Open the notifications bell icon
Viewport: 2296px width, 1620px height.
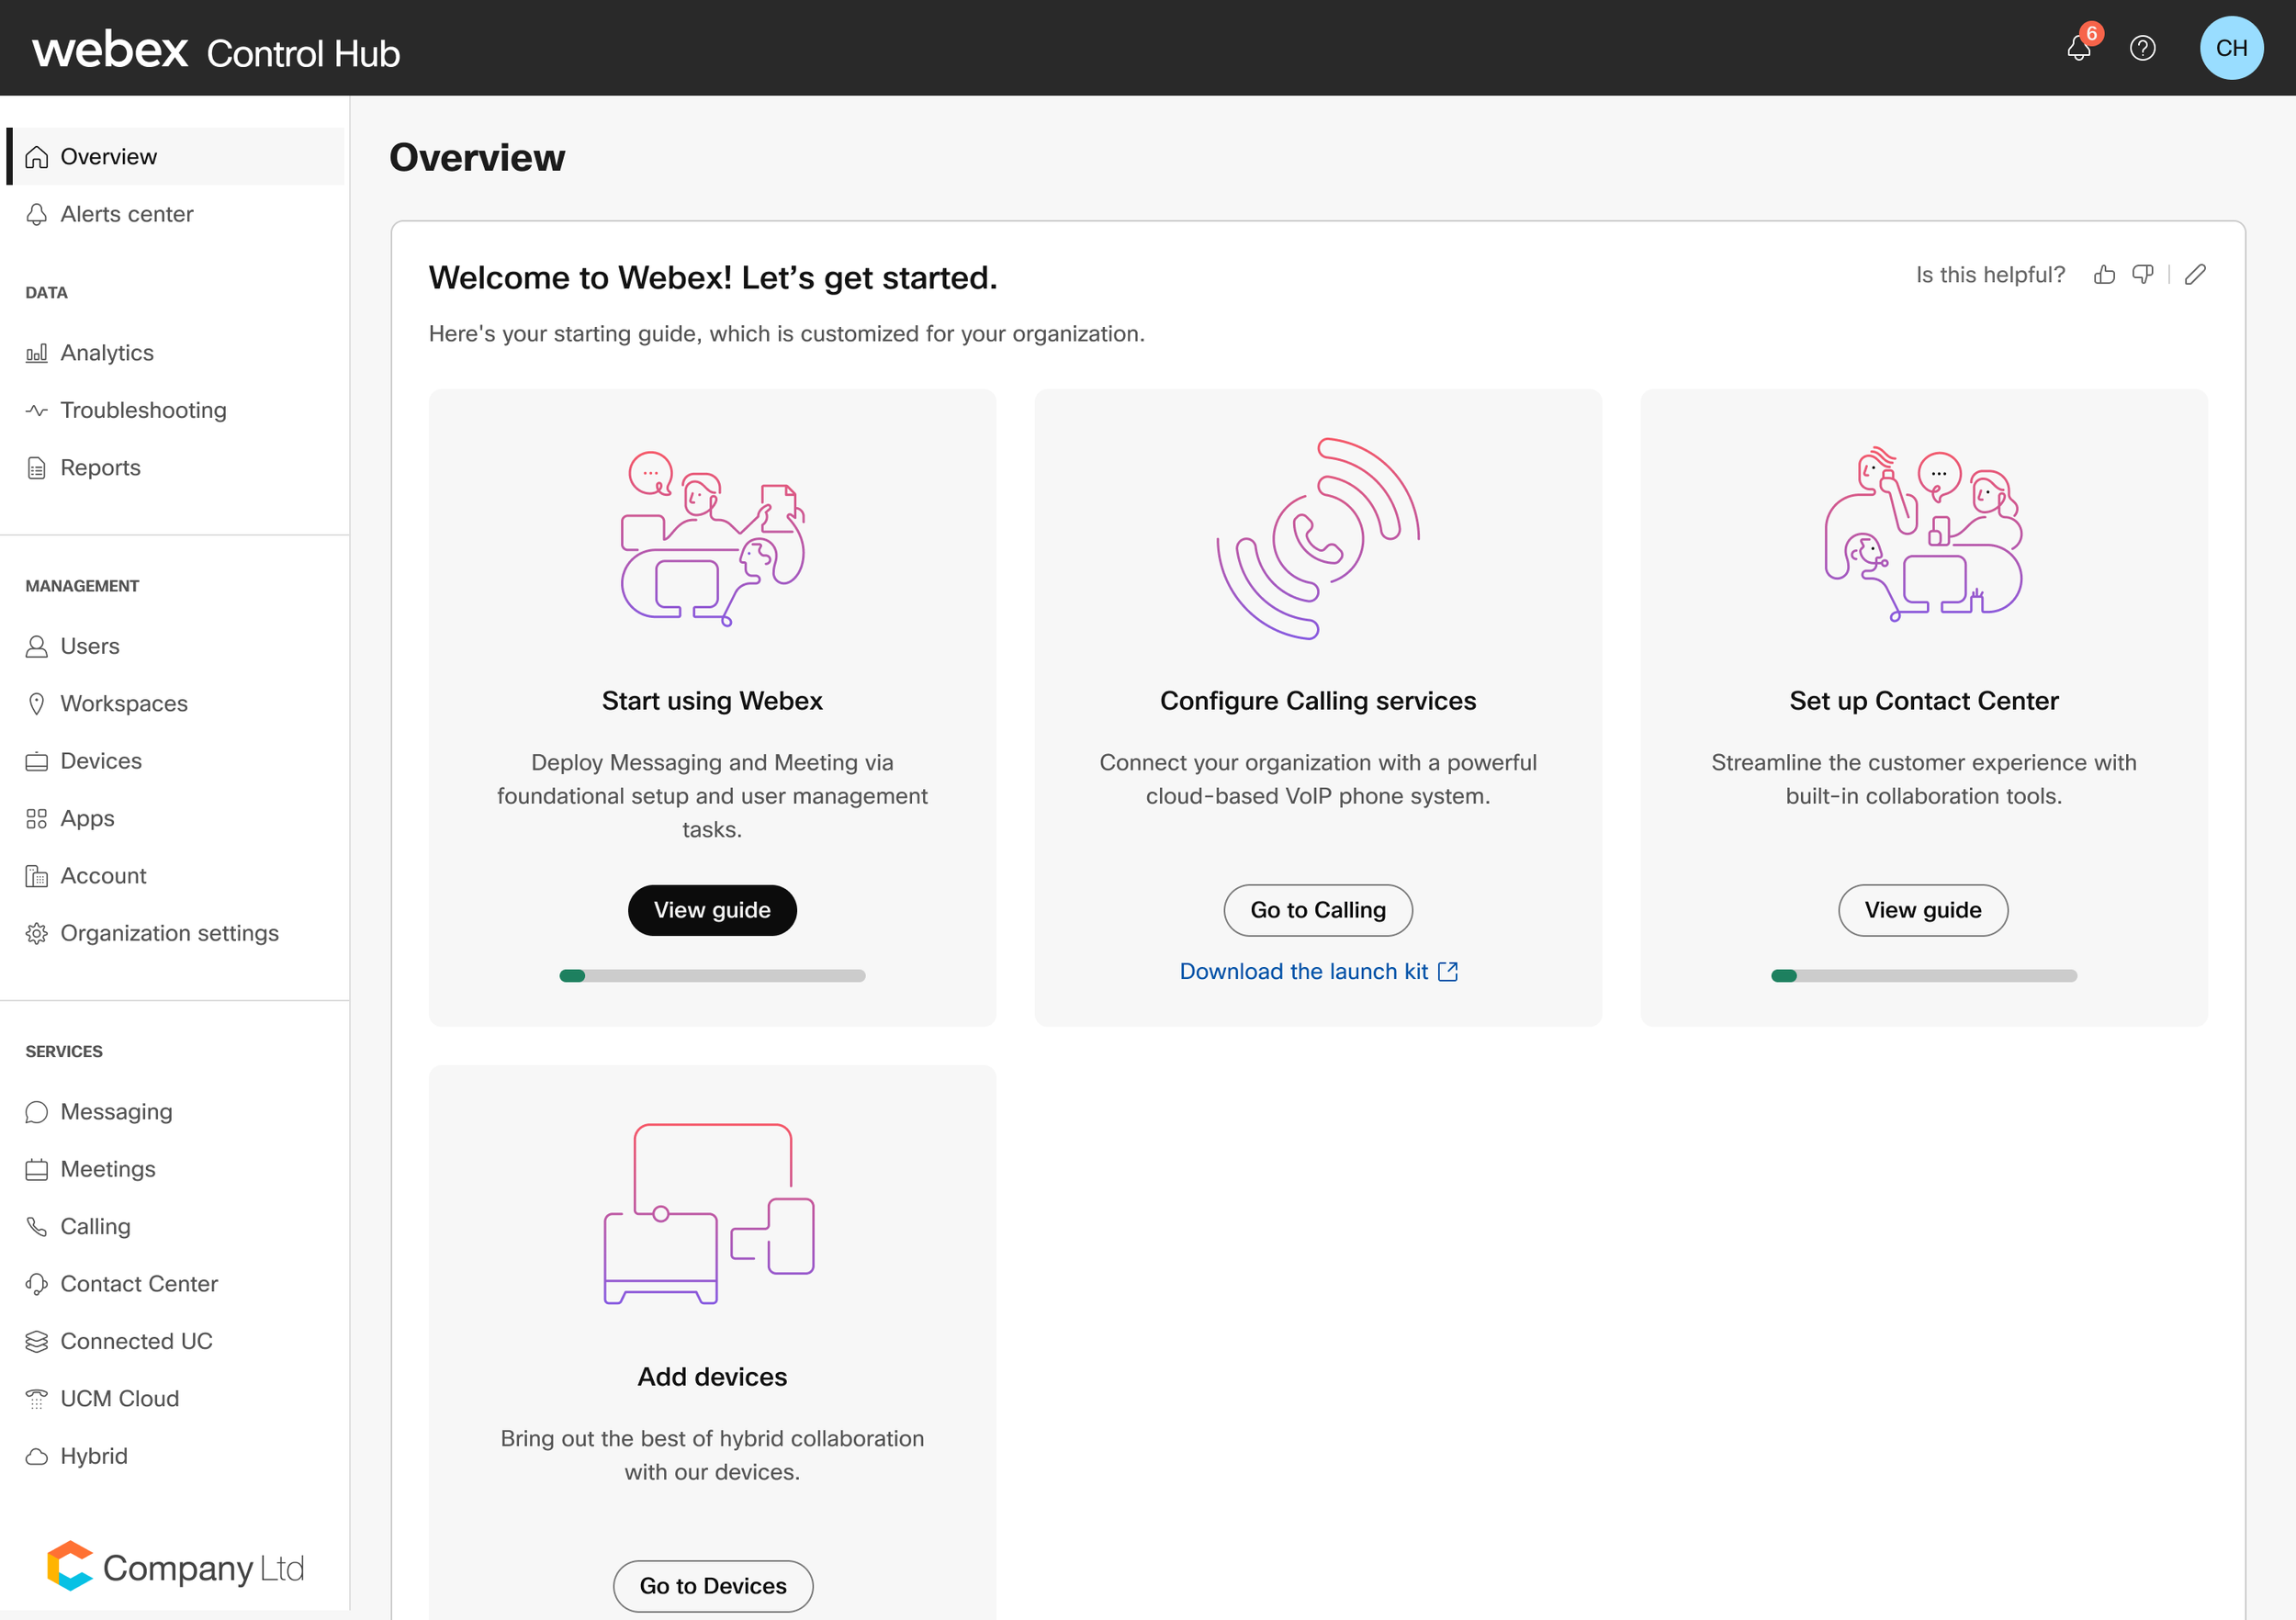[x=2079, y=48]
